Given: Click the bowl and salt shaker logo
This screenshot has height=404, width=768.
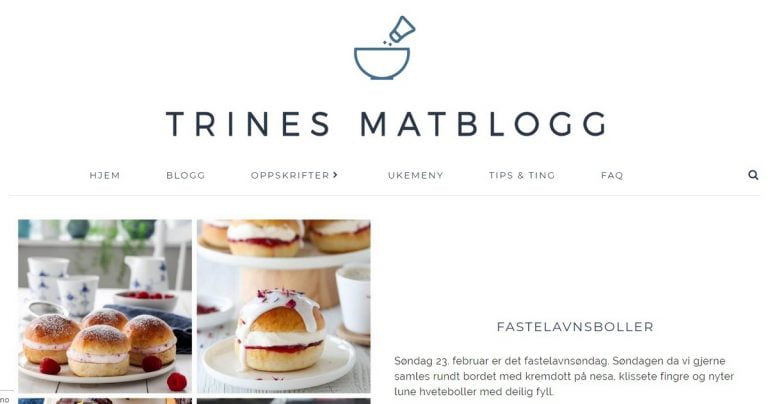Looking at the screenshot, I should [x=384, y=48].
